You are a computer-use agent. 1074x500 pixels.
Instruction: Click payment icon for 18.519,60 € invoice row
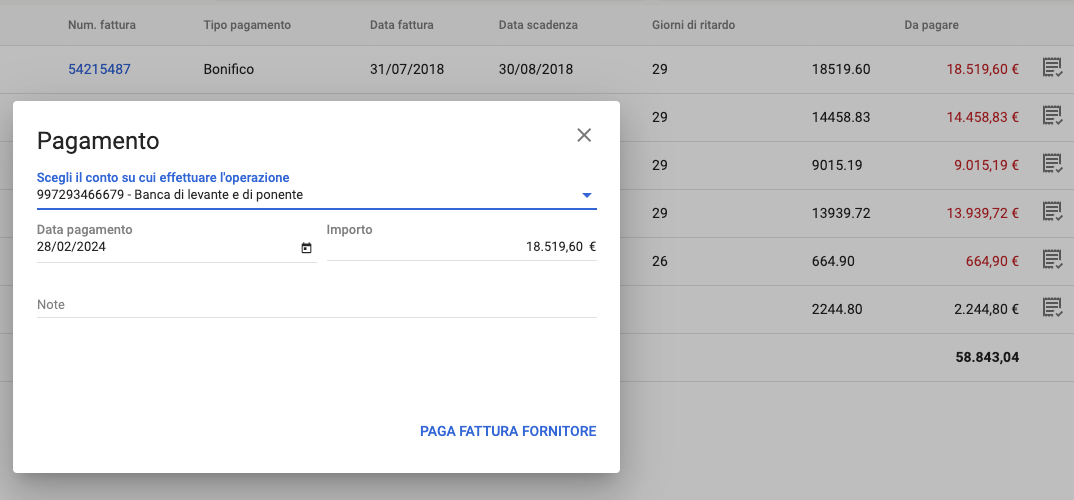pyautogui.click(x=1052, y=68)
